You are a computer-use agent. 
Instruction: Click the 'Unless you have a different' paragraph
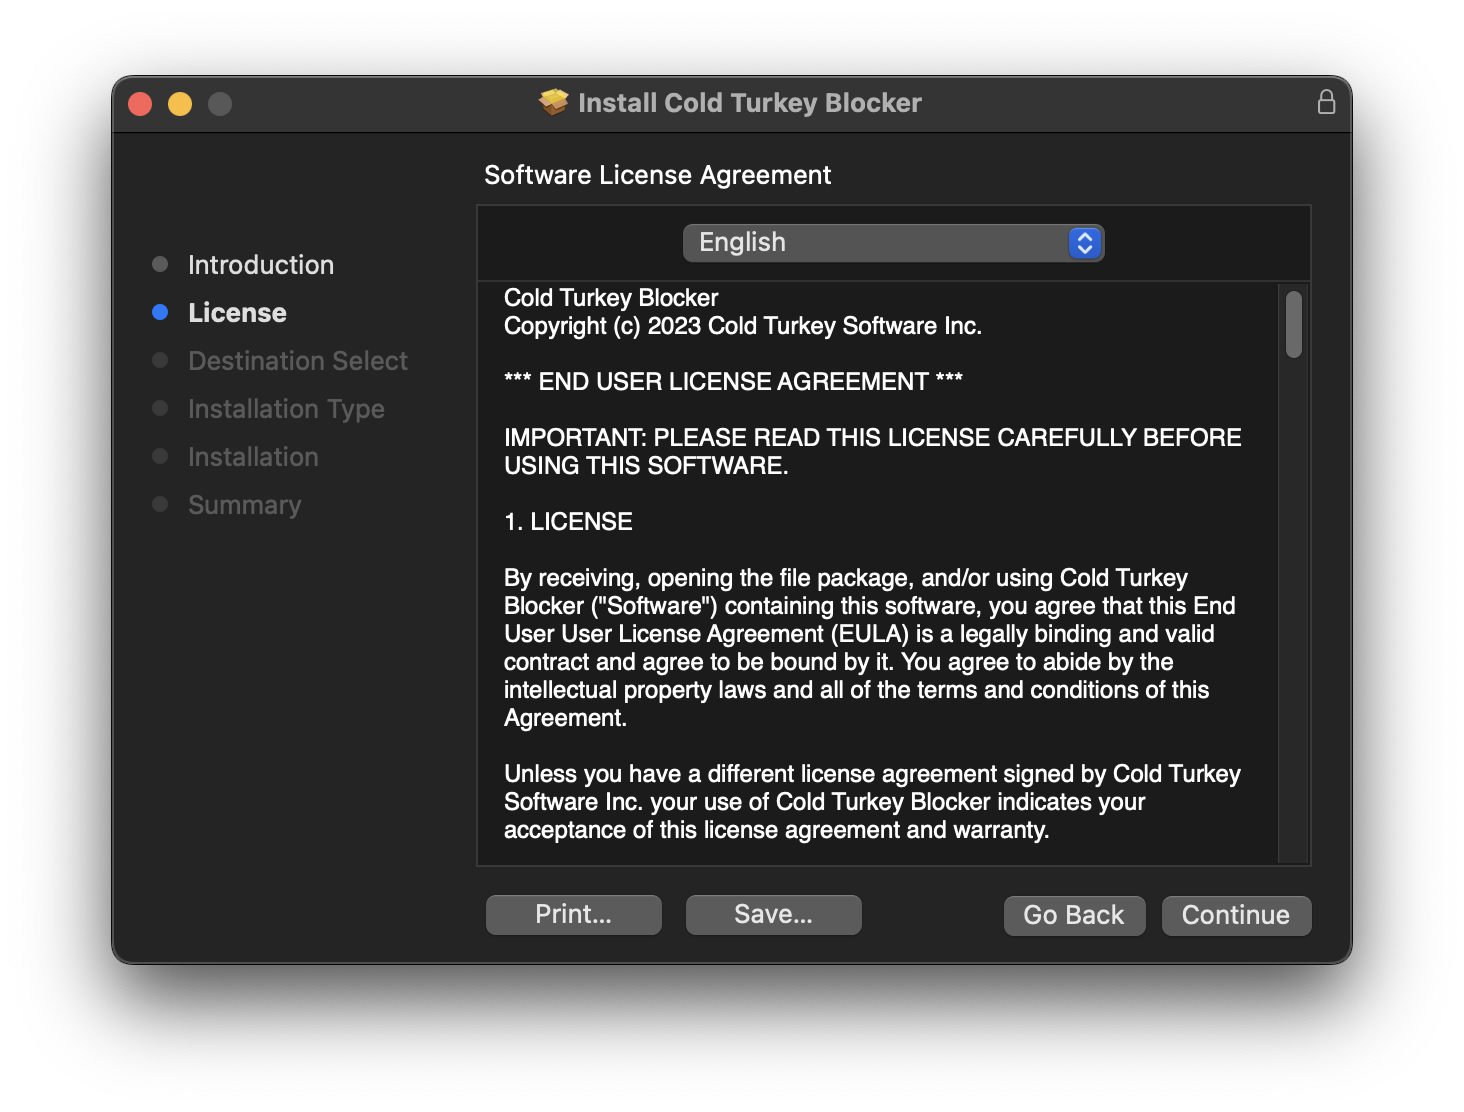tap(872, 802)
